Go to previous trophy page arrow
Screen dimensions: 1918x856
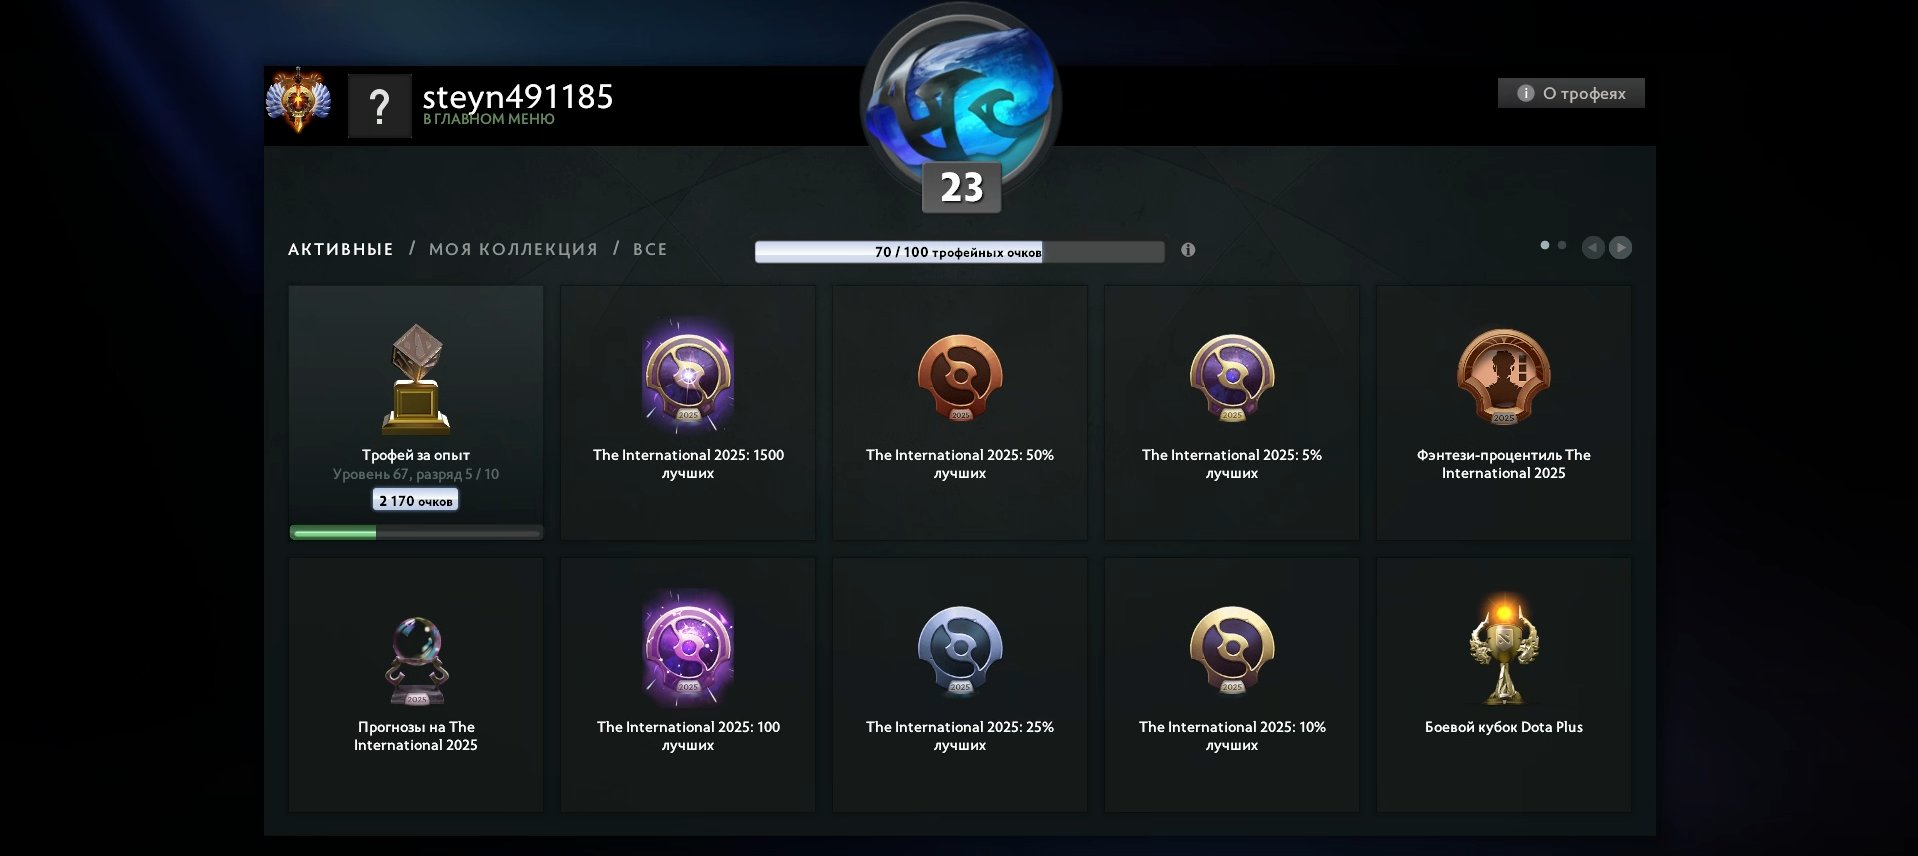pyautogui.click(x=1593, y=247)
